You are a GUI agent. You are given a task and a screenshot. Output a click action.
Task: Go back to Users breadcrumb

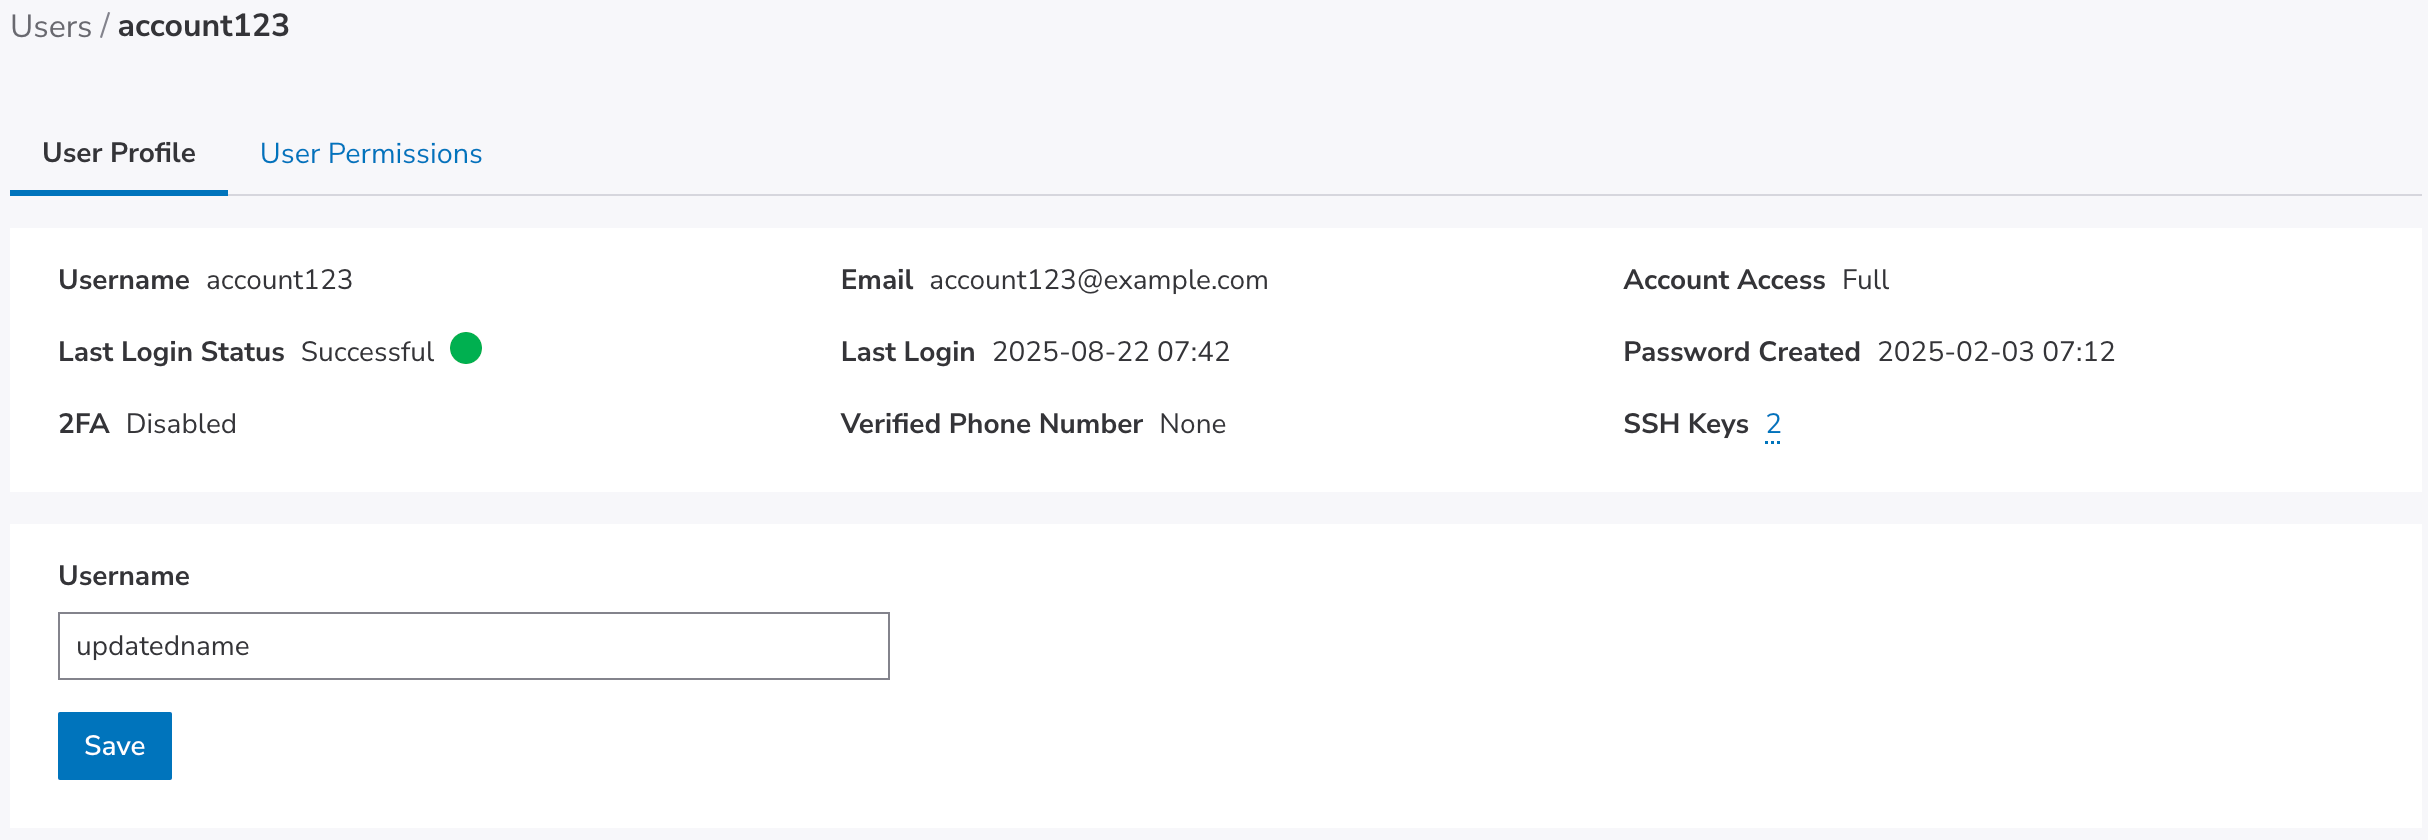pyautogui.click(x=51, y=26)
